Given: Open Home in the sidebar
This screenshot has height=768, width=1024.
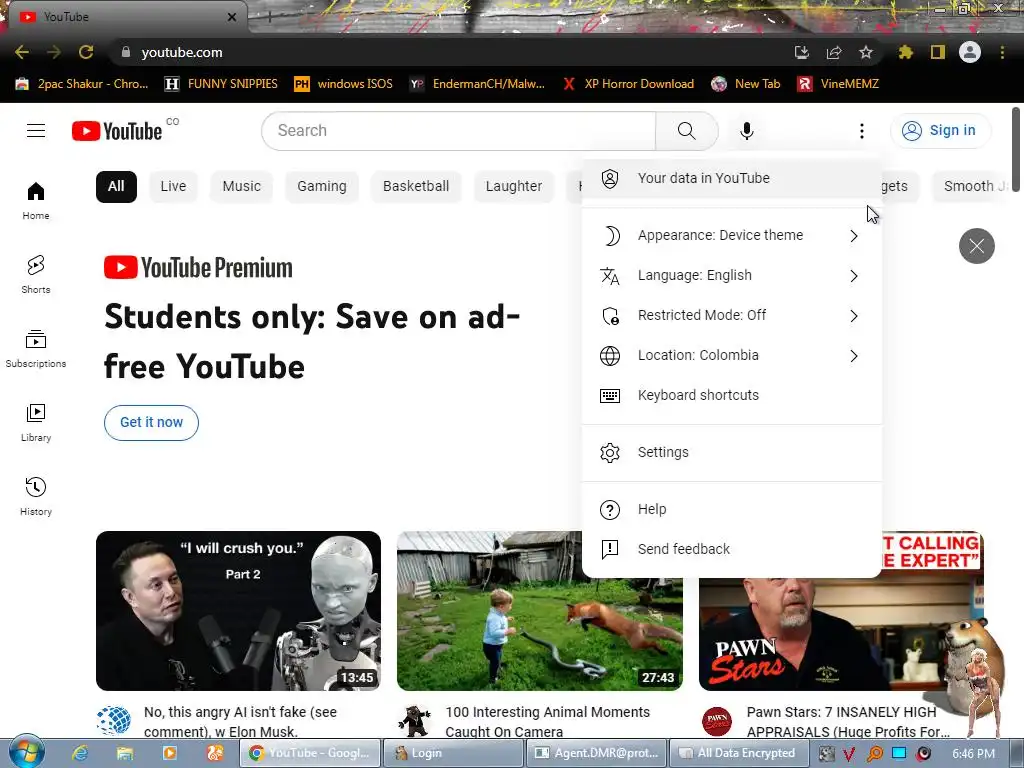Looking at the screenshot, I should pos(36,200).
